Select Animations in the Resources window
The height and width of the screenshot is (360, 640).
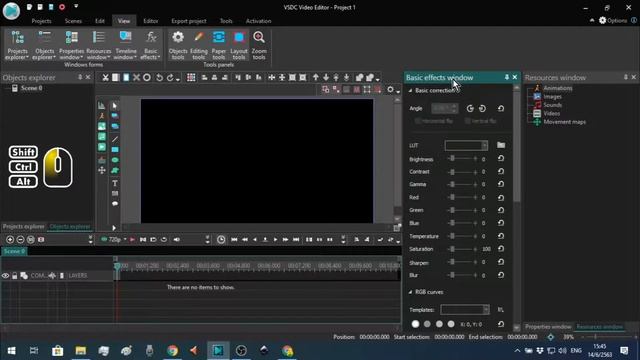point(558,88)
